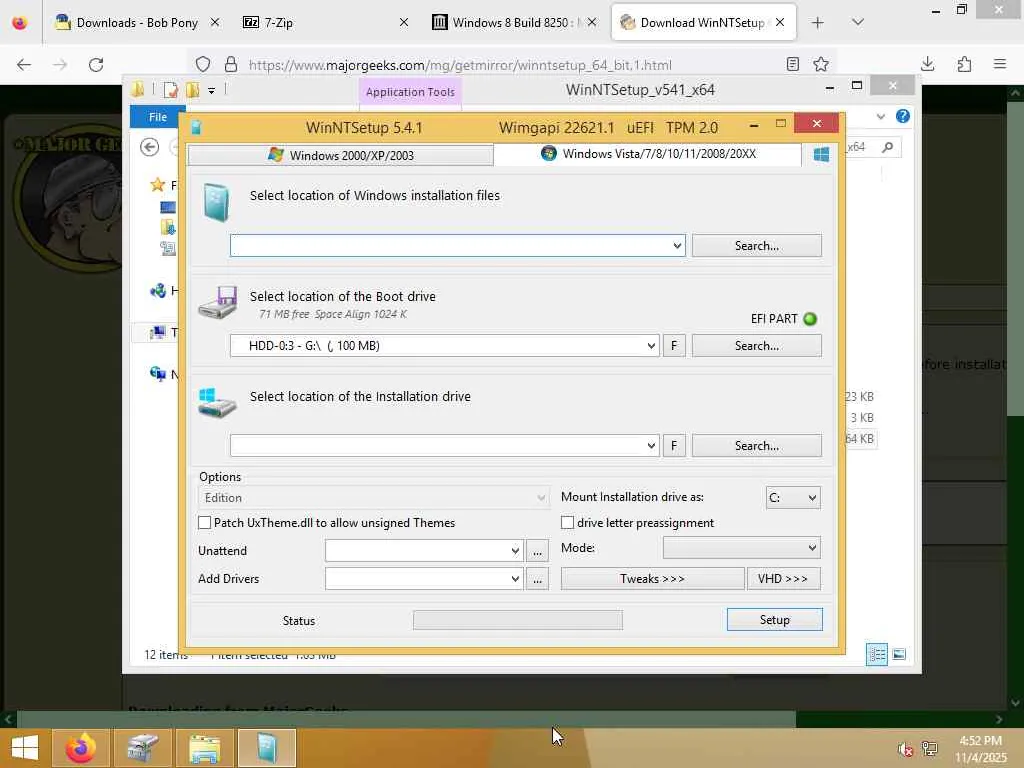Click the Setup button
The image size is (1024, 768).
pyautogui.click(x=775, y=620)
